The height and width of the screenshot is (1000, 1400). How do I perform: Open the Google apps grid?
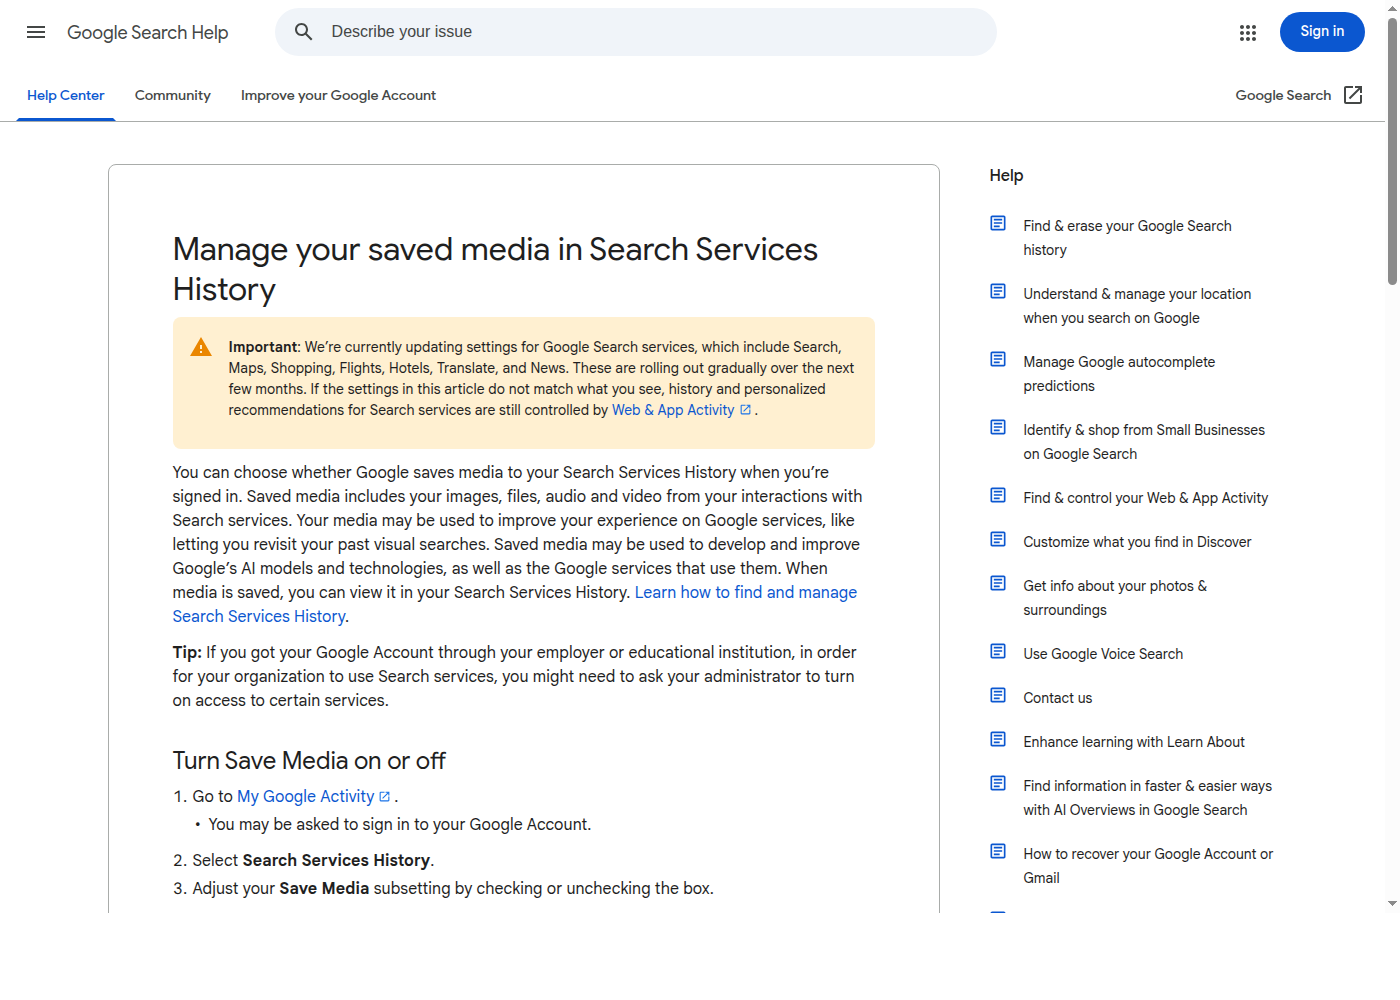(1248, 33)
